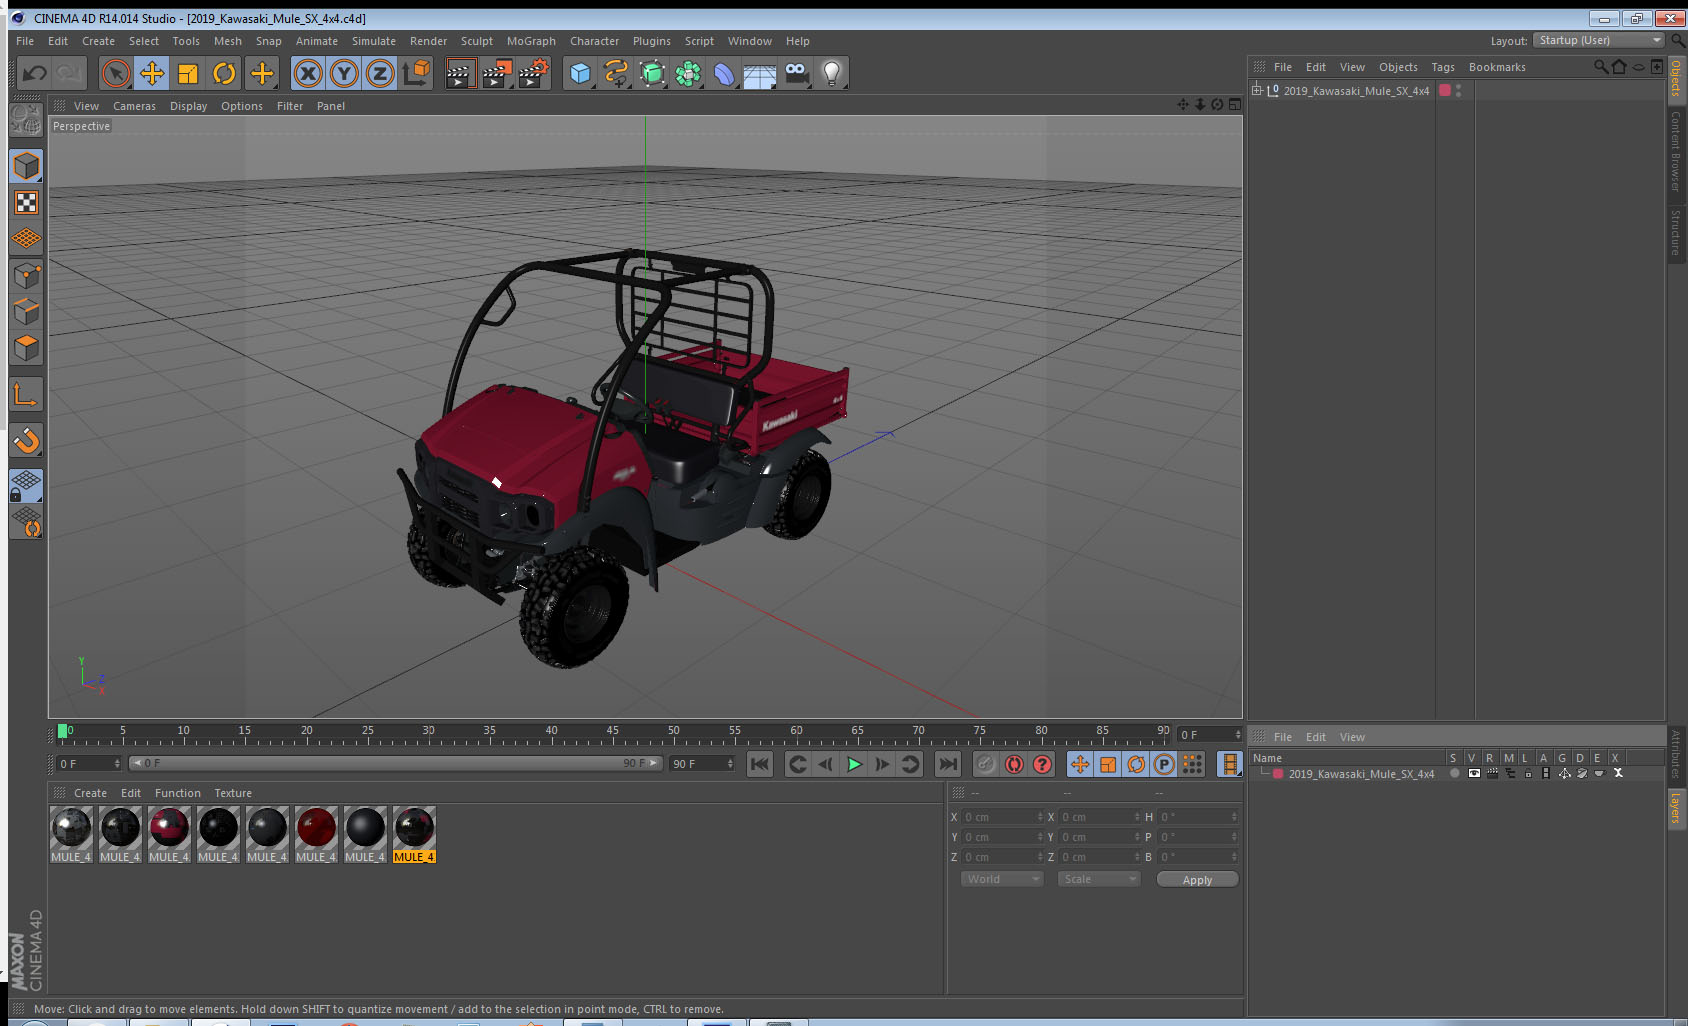This screenshot has width=1688, height=1026.
Task: Toggle Parameter keyframe recording icon
Action: point(1164,764)
